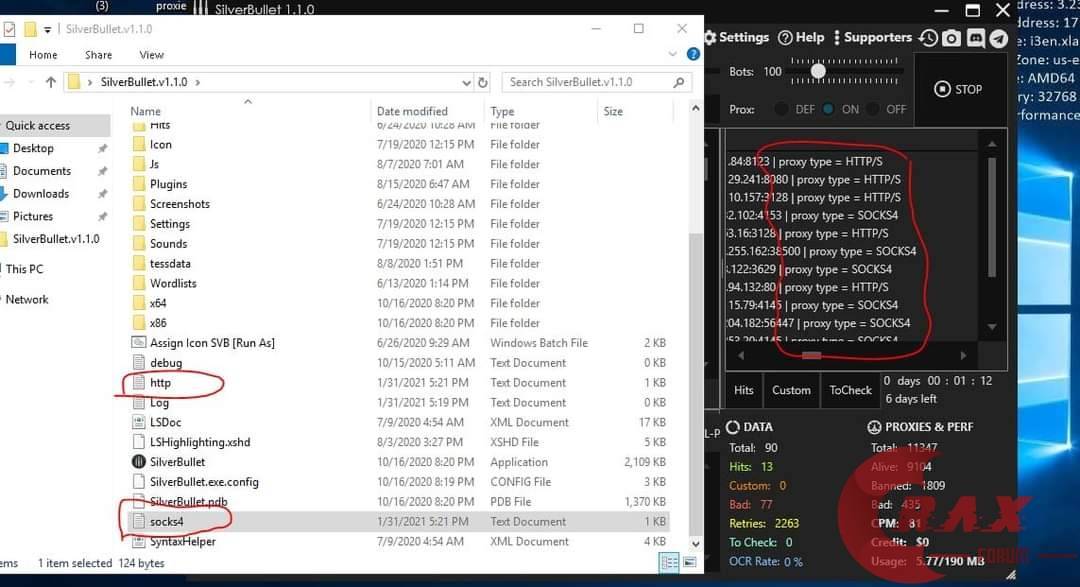Select the tessdata folder icon
The image size is (1080, 587).
tap(138, 263)
